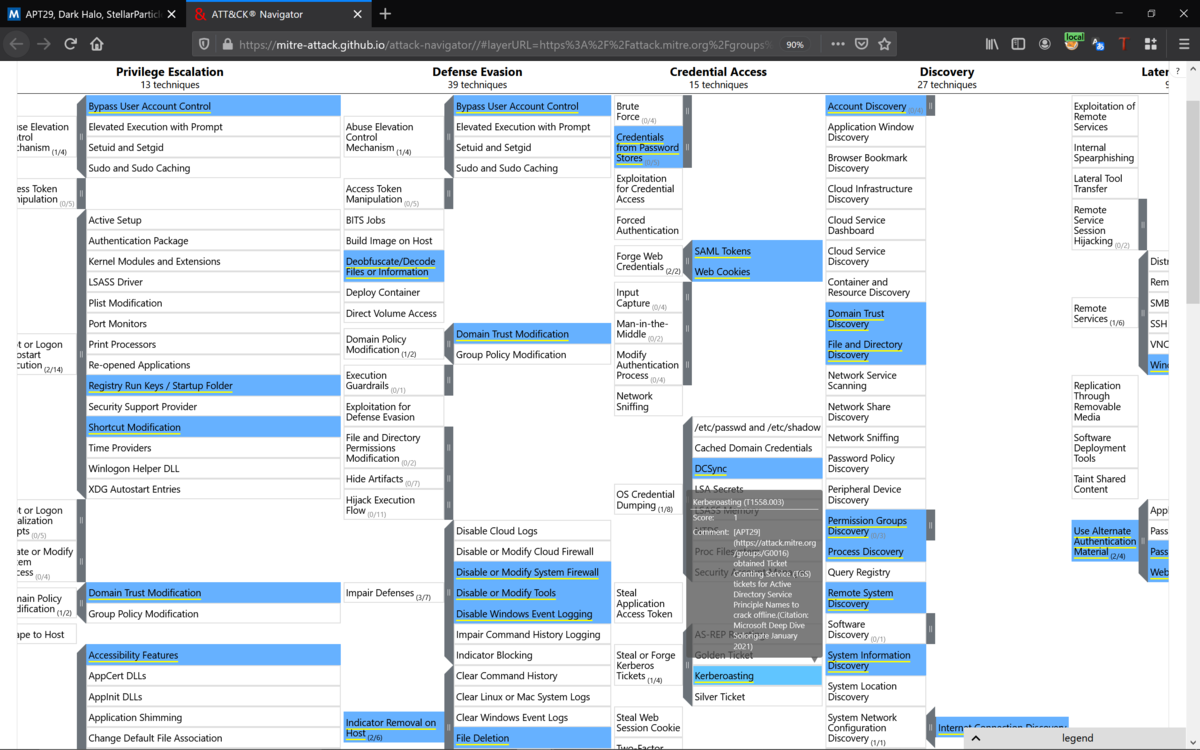The image size is (1200, 750).
Task: Select SAML Tokens sub-technique
Action: 757,251
